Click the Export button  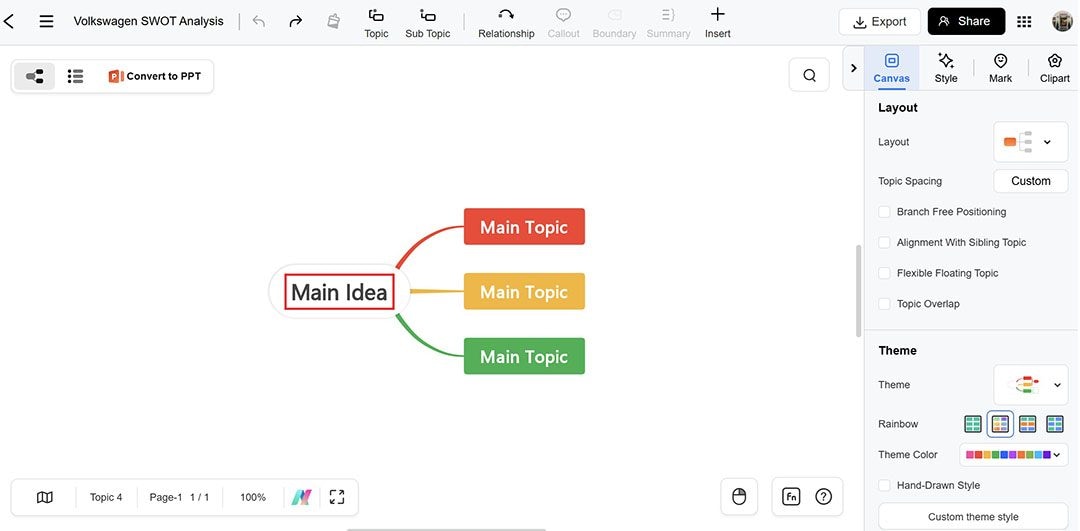click(x=880, y=21)
